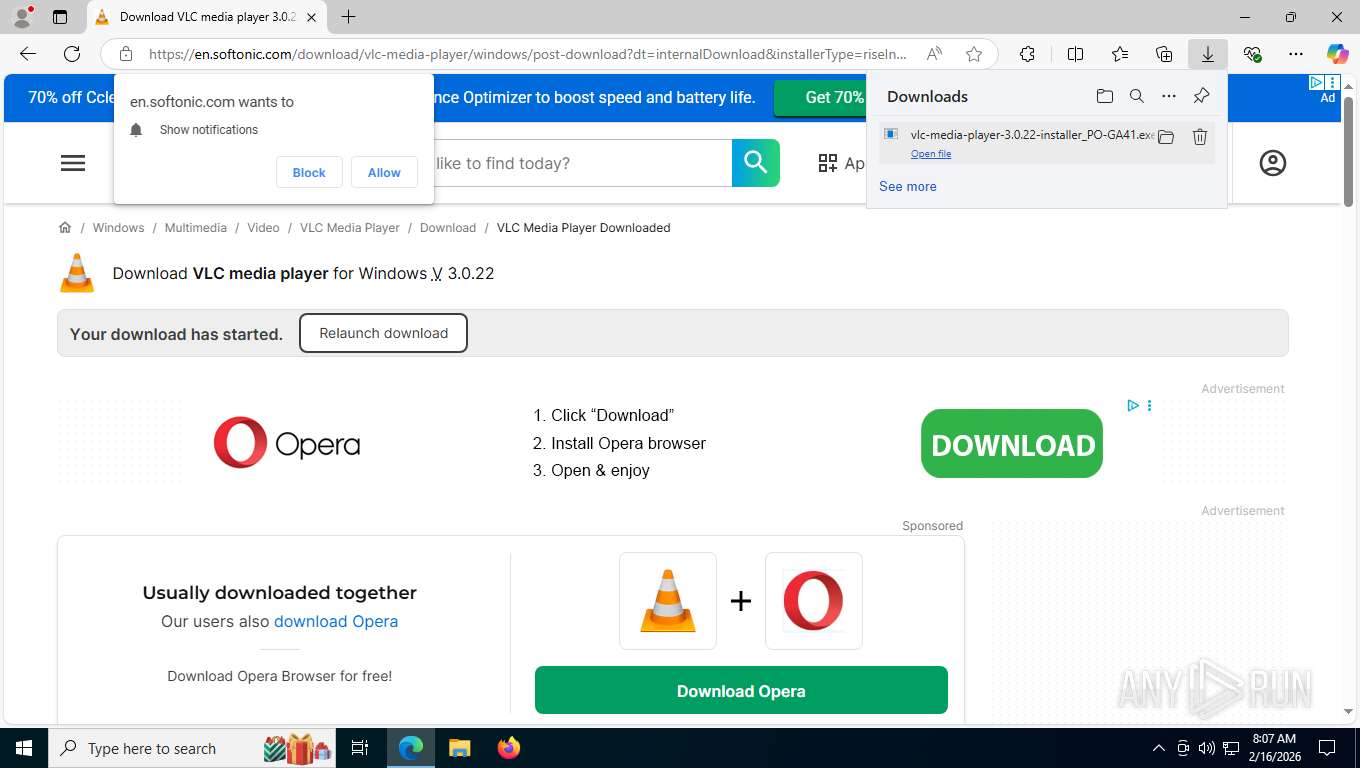Show vlc installer in folder

pyautogui.click(x=1166, y=137)
